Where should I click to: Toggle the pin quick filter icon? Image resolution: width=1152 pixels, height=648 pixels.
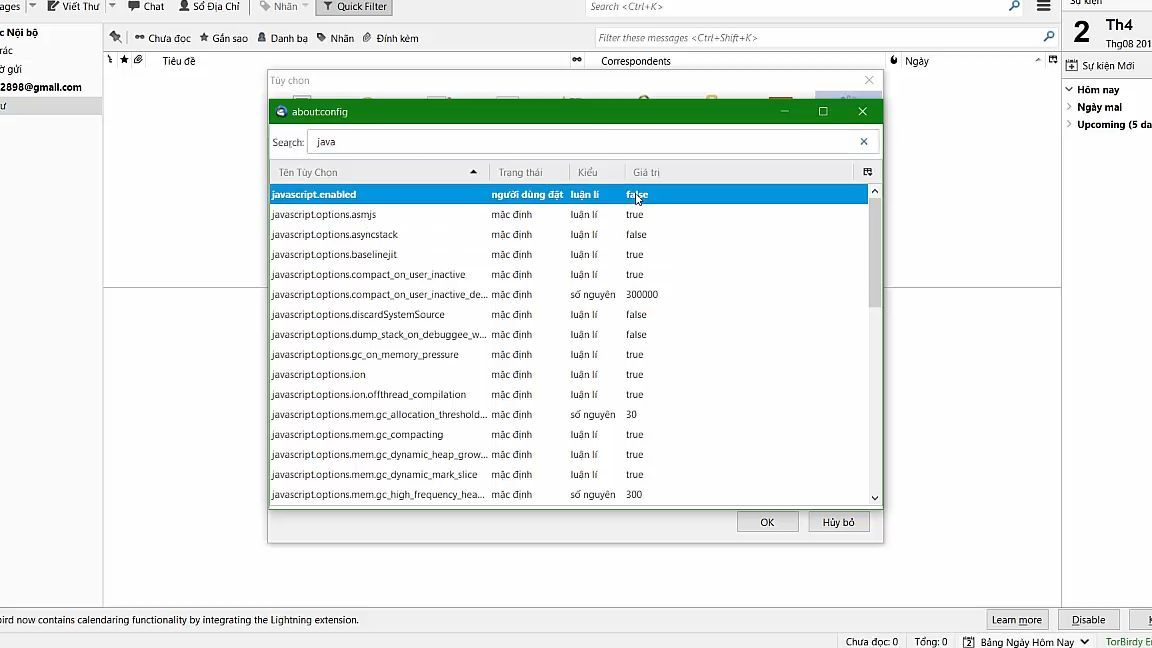(115, 37)
